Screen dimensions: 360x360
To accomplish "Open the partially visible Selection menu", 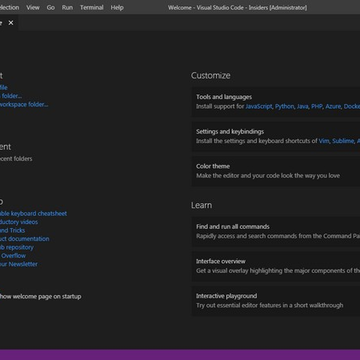I will click(9, 7).
